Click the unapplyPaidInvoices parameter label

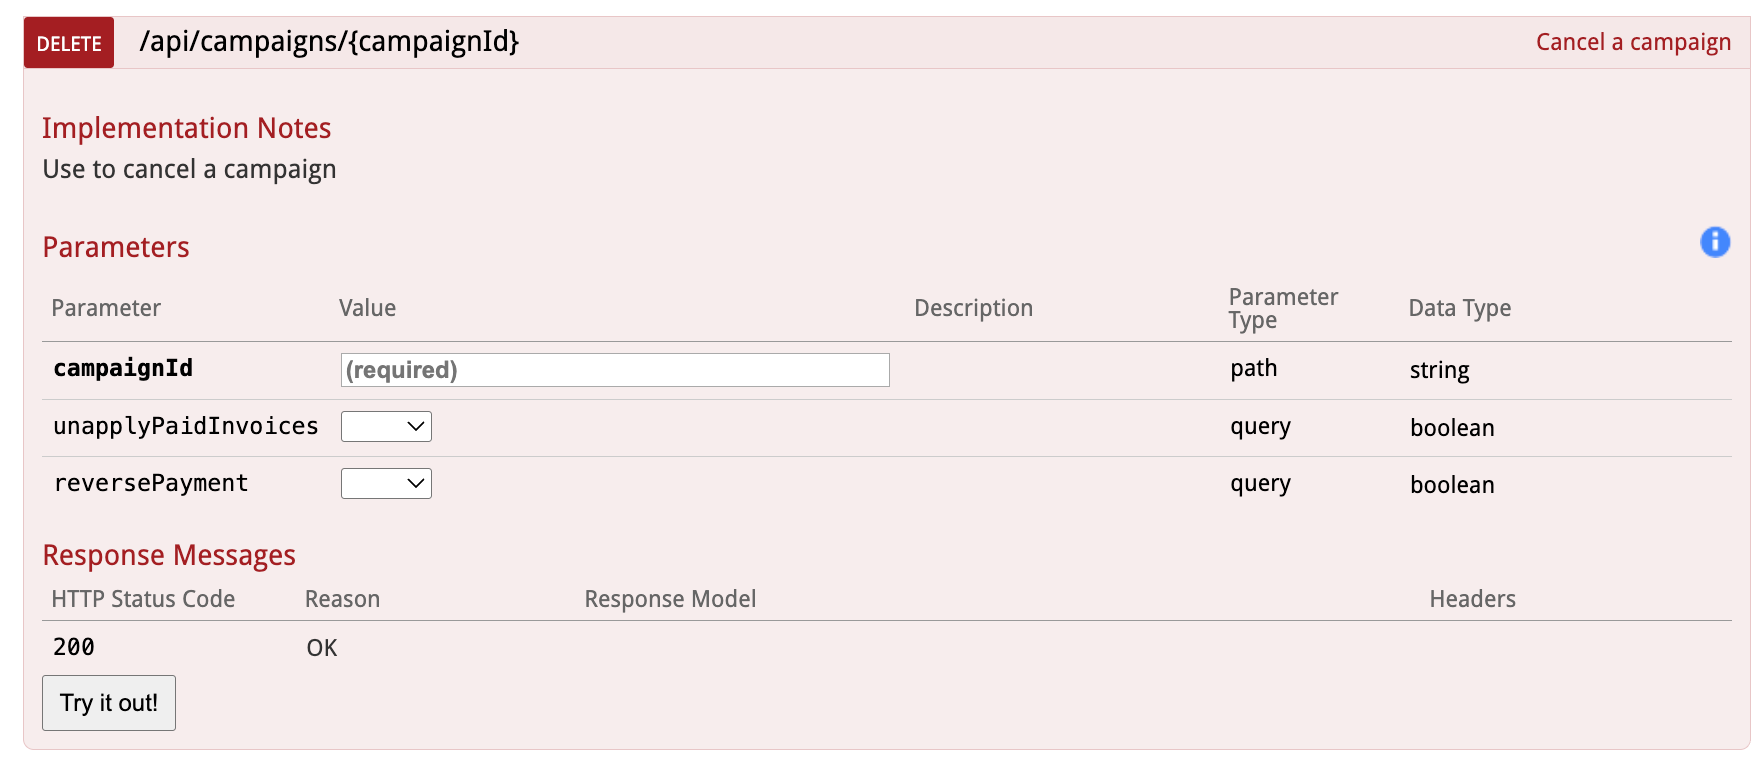pos(185,426)
